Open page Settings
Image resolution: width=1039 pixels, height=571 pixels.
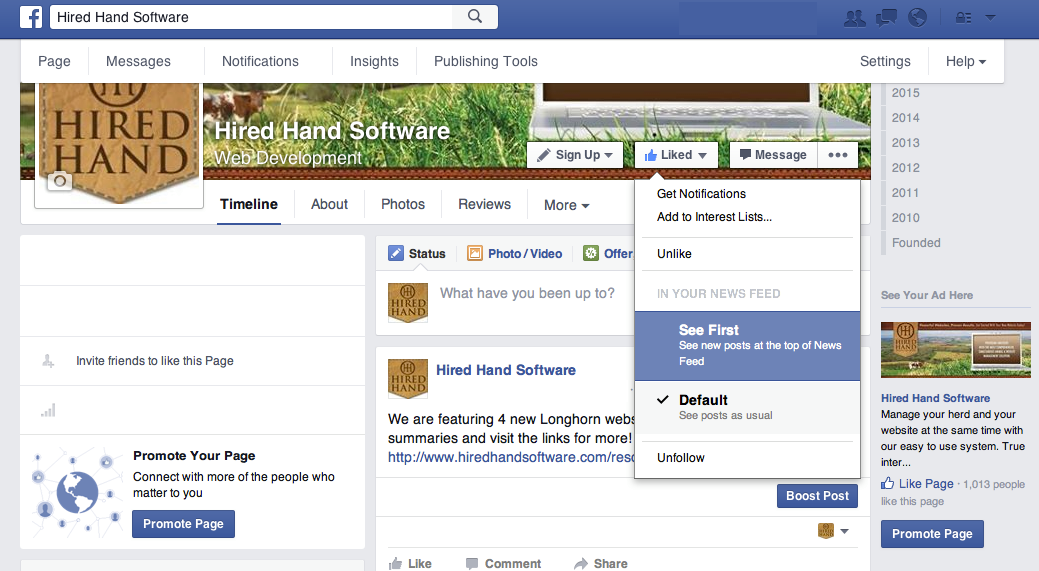click(885, 61)
